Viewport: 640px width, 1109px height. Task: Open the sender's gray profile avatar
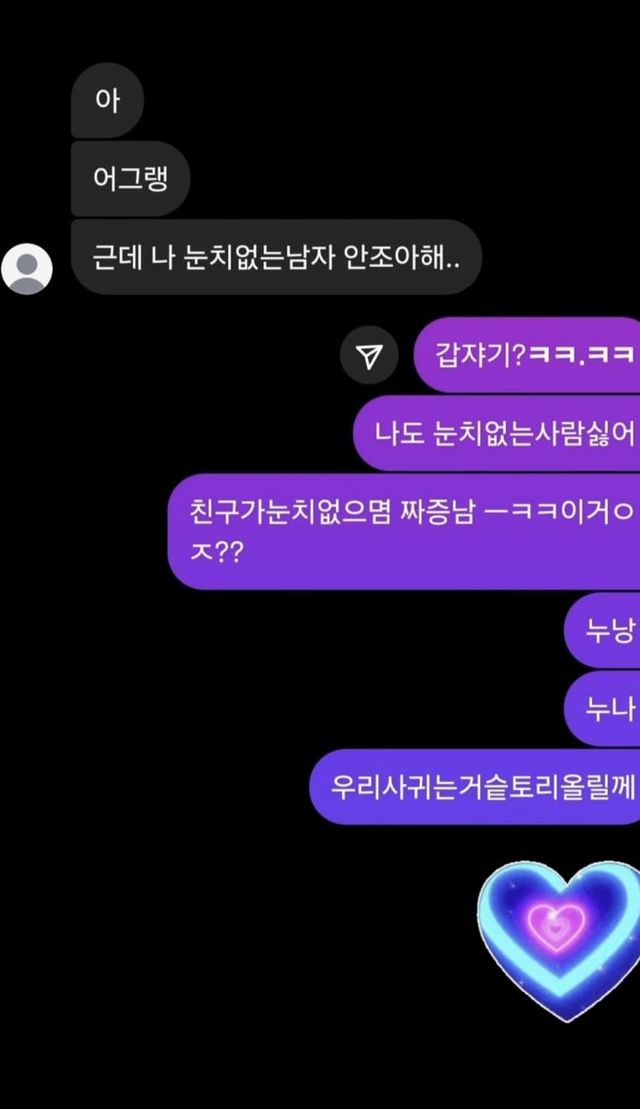tap(27, 269)
